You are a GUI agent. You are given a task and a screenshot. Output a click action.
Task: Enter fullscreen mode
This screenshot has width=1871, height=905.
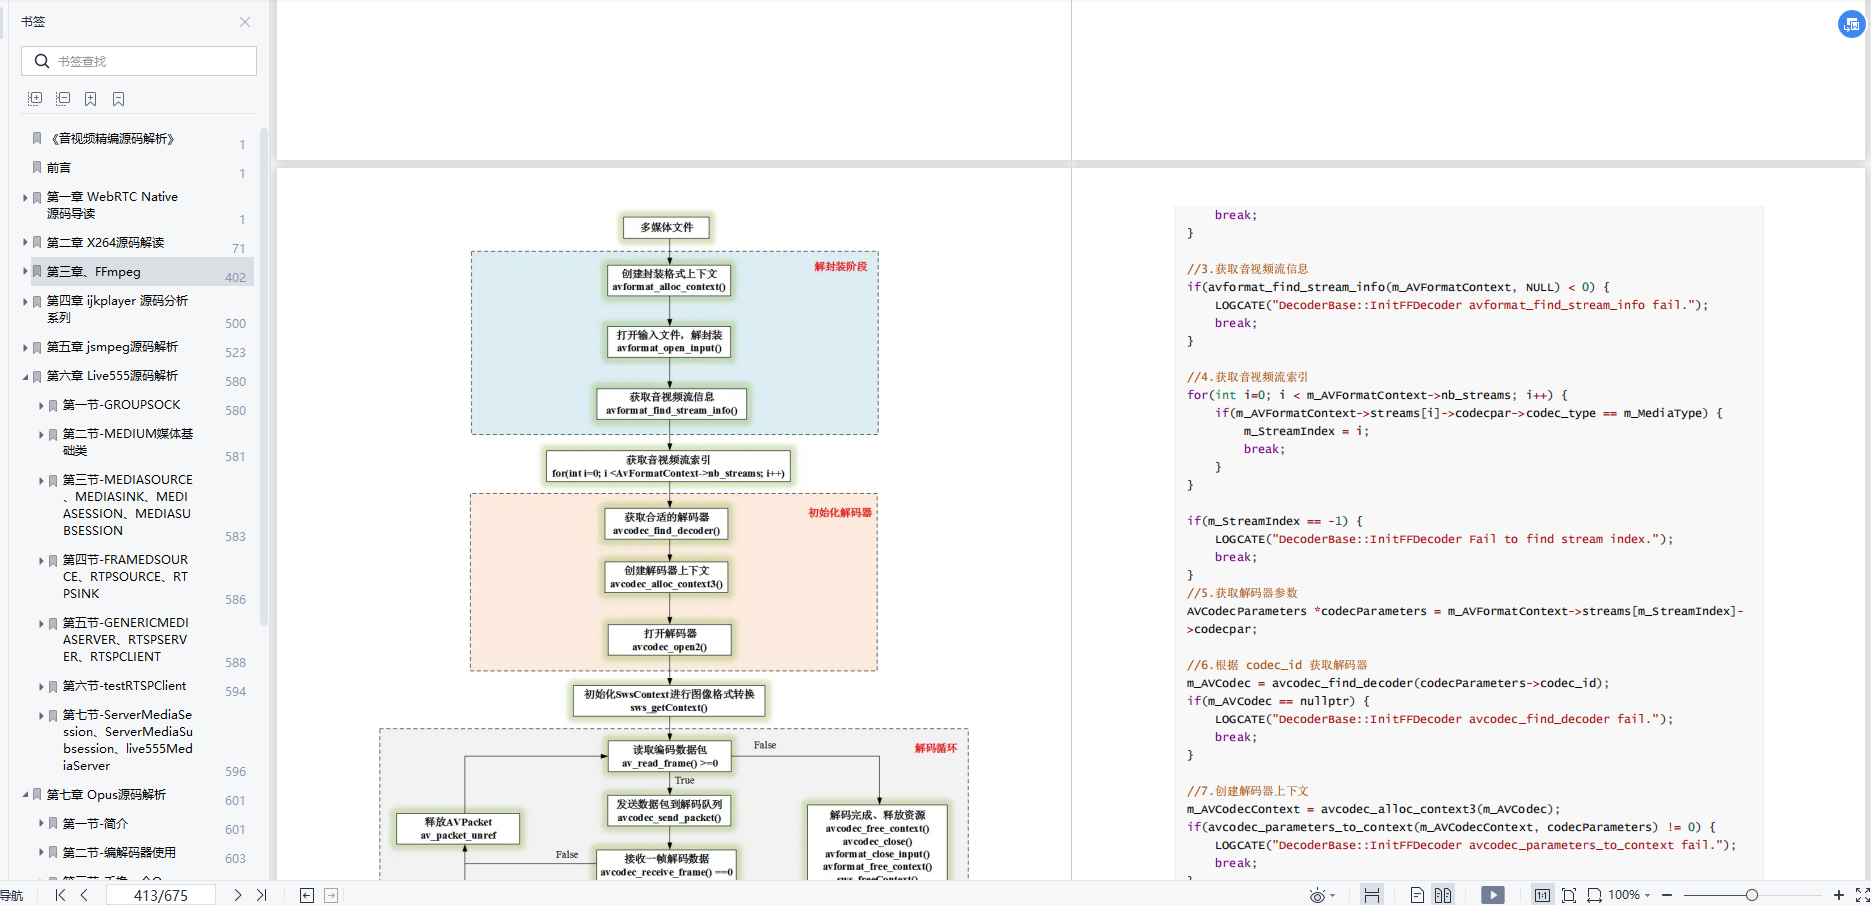1862,895
